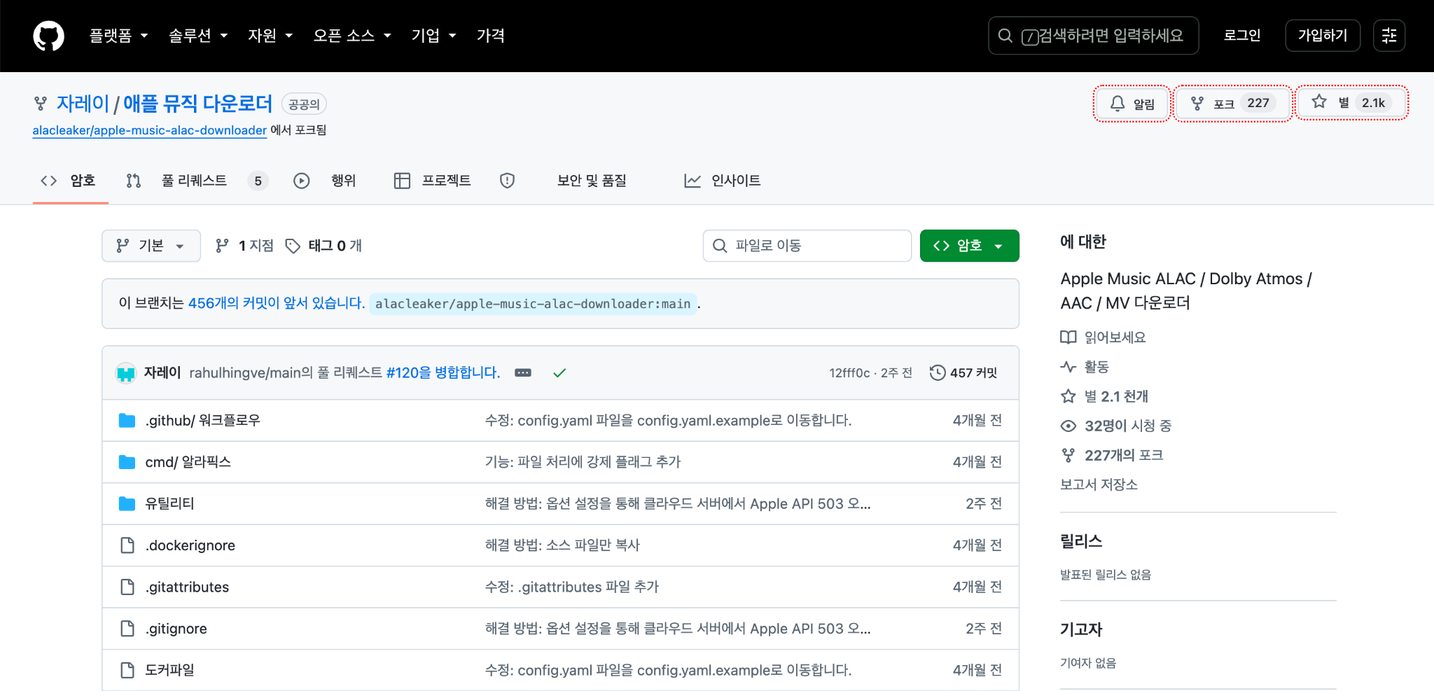Click the pulse icon next to 활동

tap(1068, 367)
